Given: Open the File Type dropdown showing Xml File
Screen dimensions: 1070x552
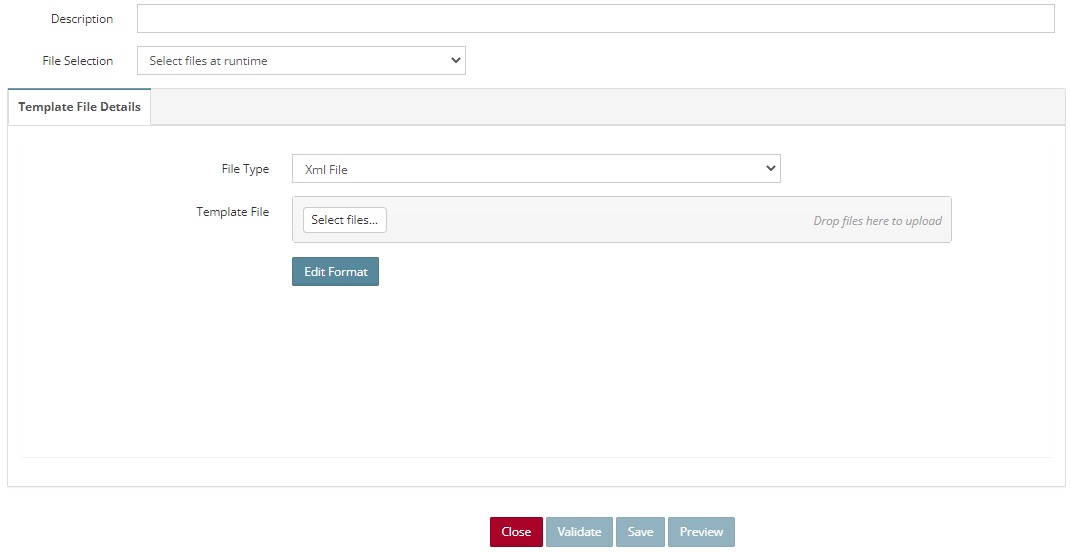Looking at the screenshot, I should (x=536, y=169).
